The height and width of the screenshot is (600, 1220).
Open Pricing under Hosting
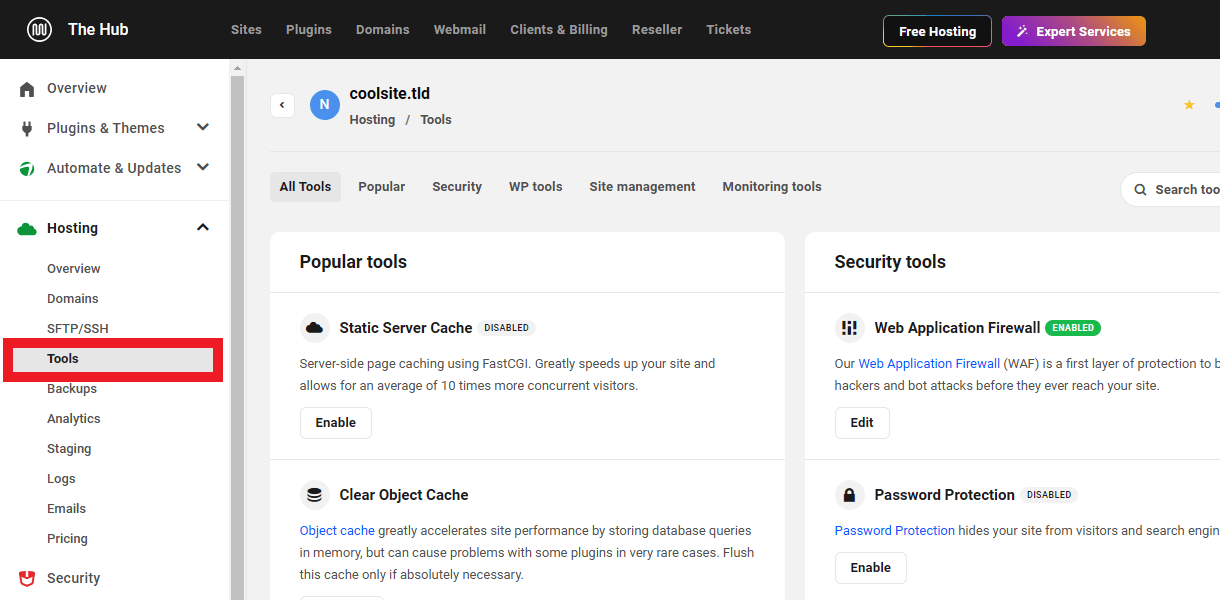point(68,539)
